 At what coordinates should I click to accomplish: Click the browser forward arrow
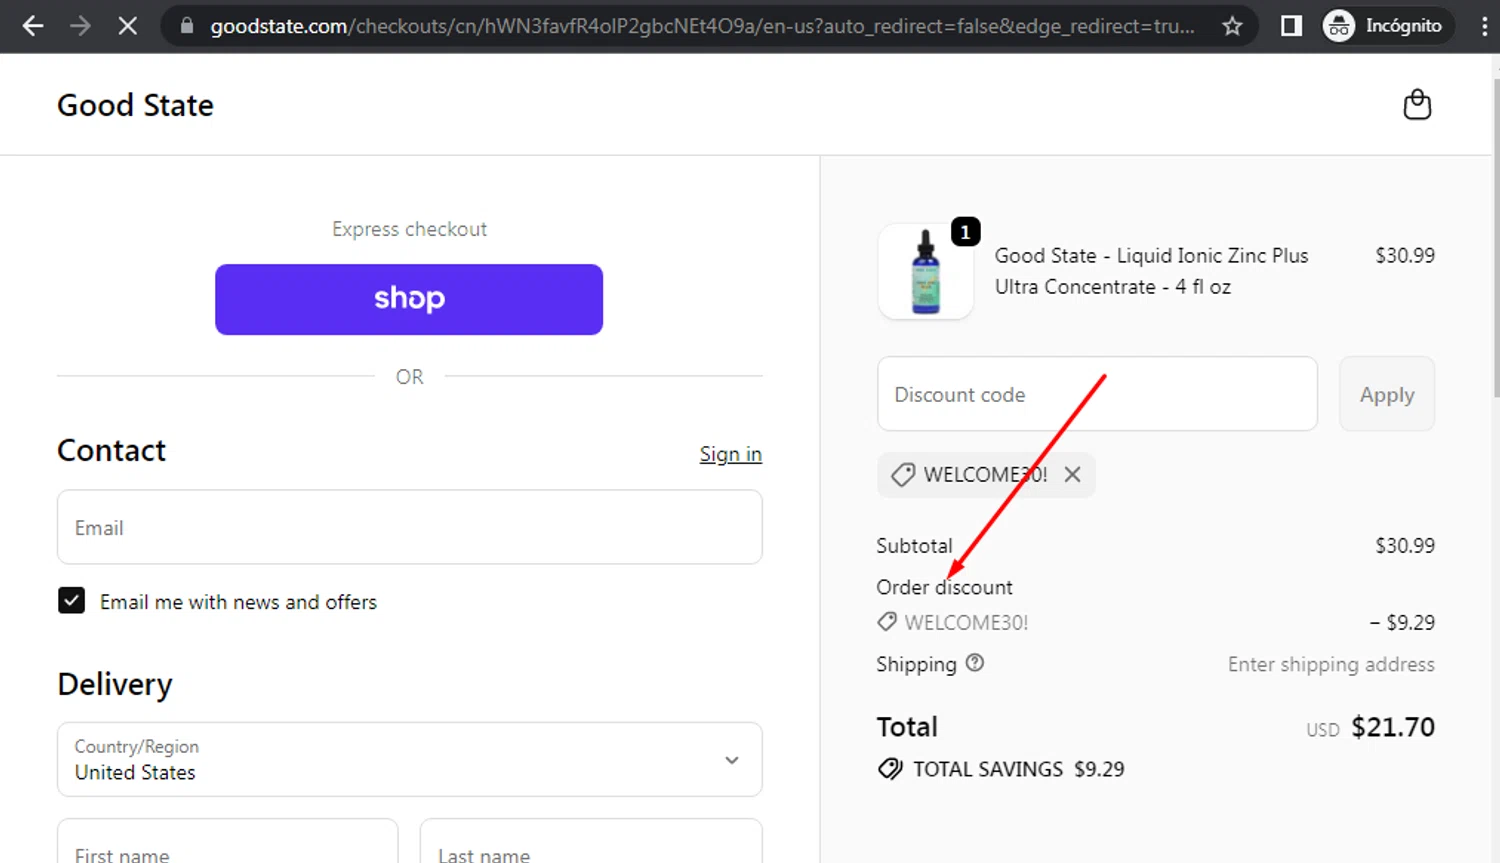[80, 26]
